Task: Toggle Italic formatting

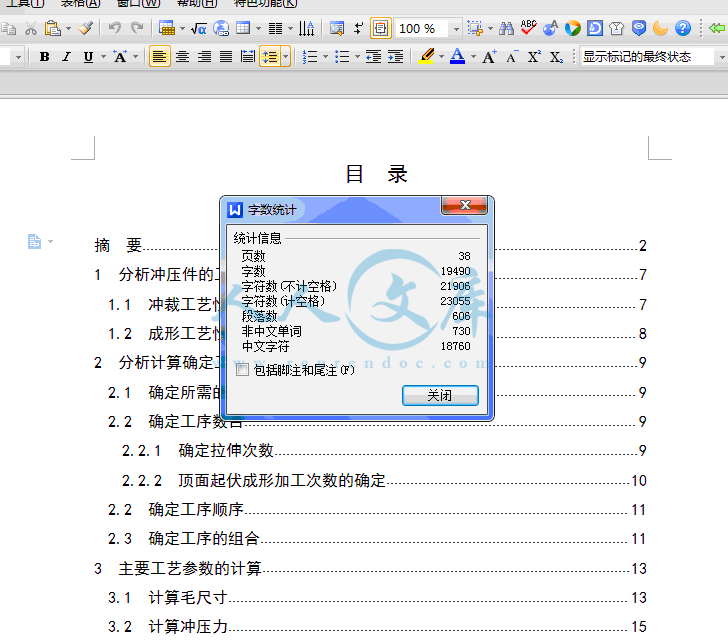Action: (x=66, y=57)
